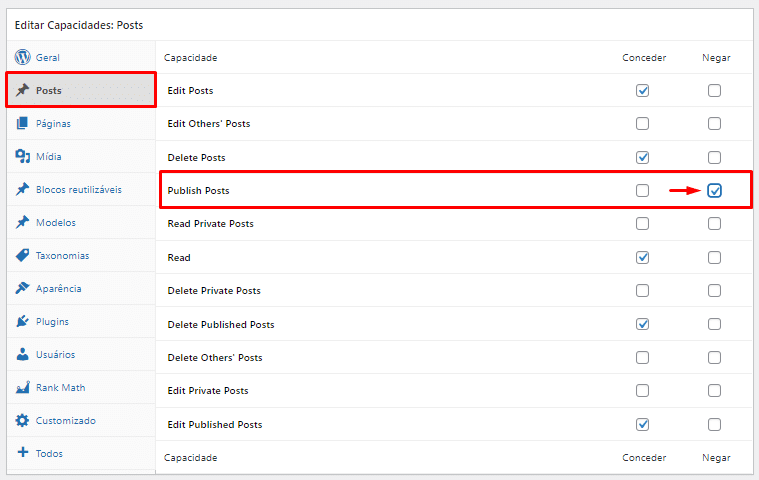Screen dimensions: 759x480
Task: Click the gear icon beside Customizado
Action: (x=22, y=420)
